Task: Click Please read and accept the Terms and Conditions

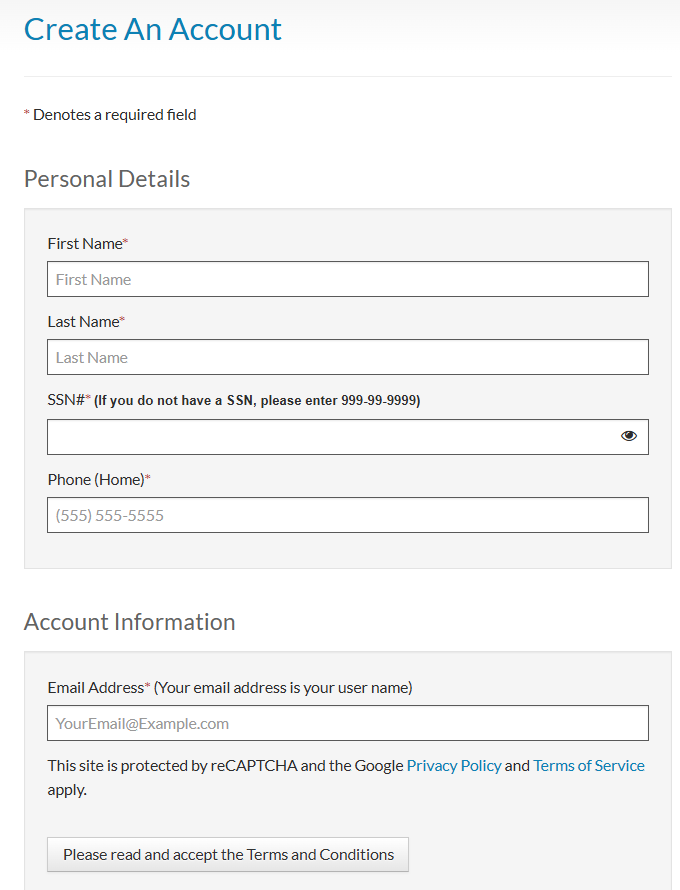Action: (x=228, y=854)
